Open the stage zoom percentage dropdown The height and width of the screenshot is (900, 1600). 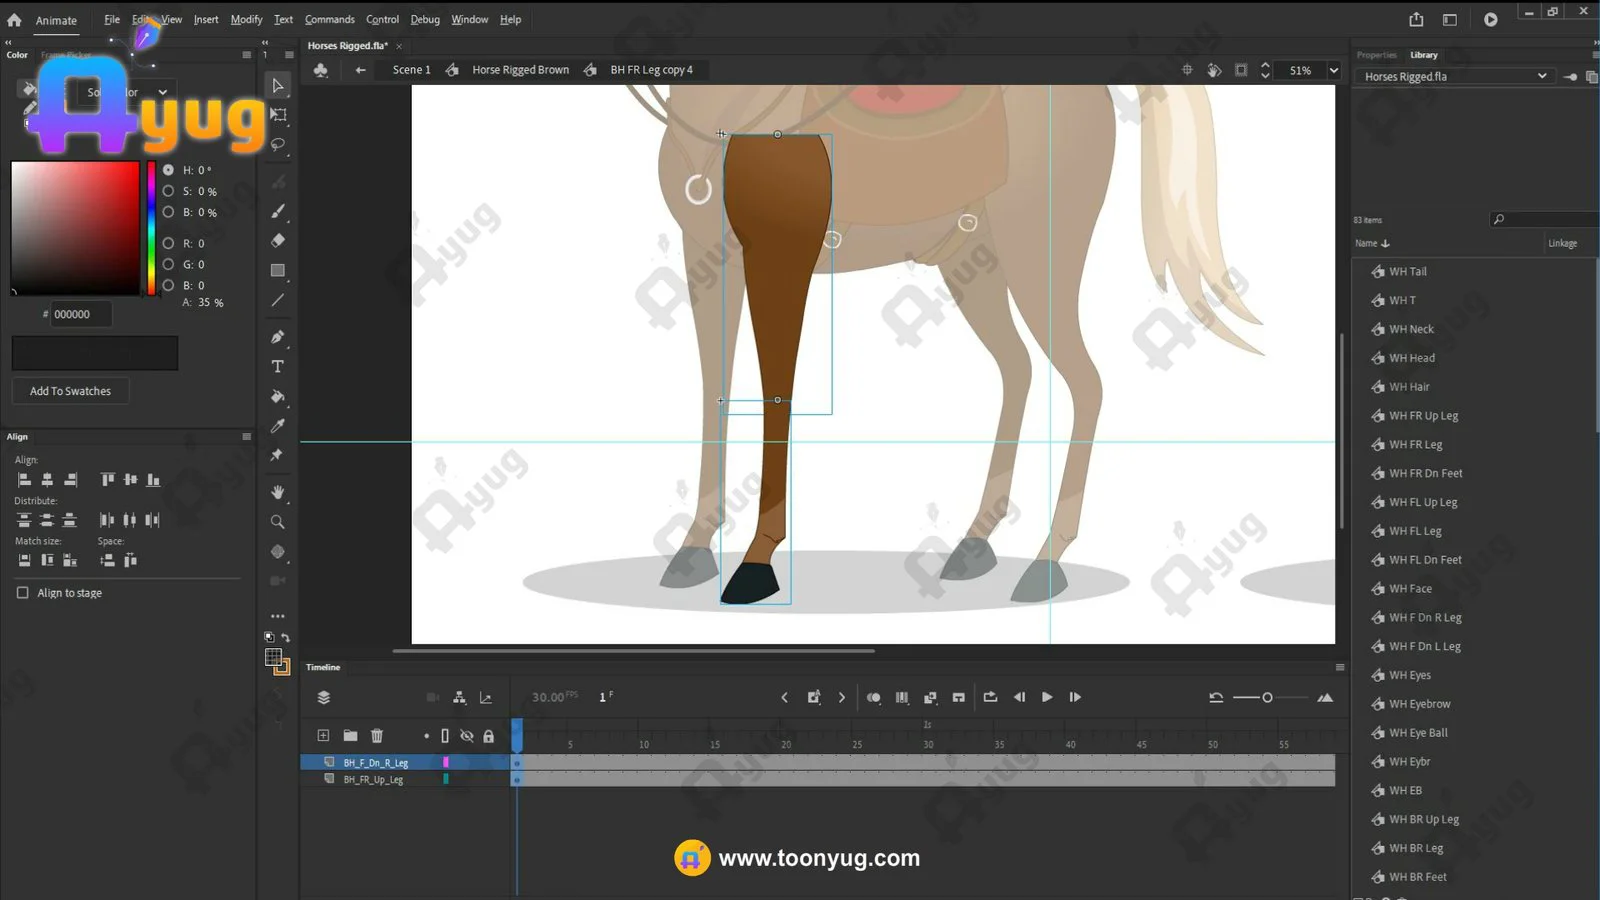[1333, 70]
